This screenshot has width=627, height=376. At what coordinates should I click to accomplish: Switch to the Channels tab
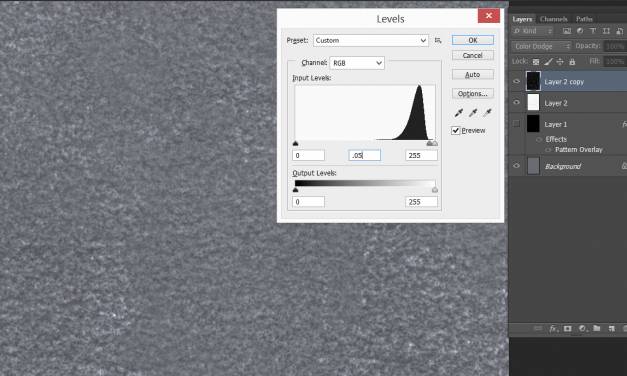553,19
